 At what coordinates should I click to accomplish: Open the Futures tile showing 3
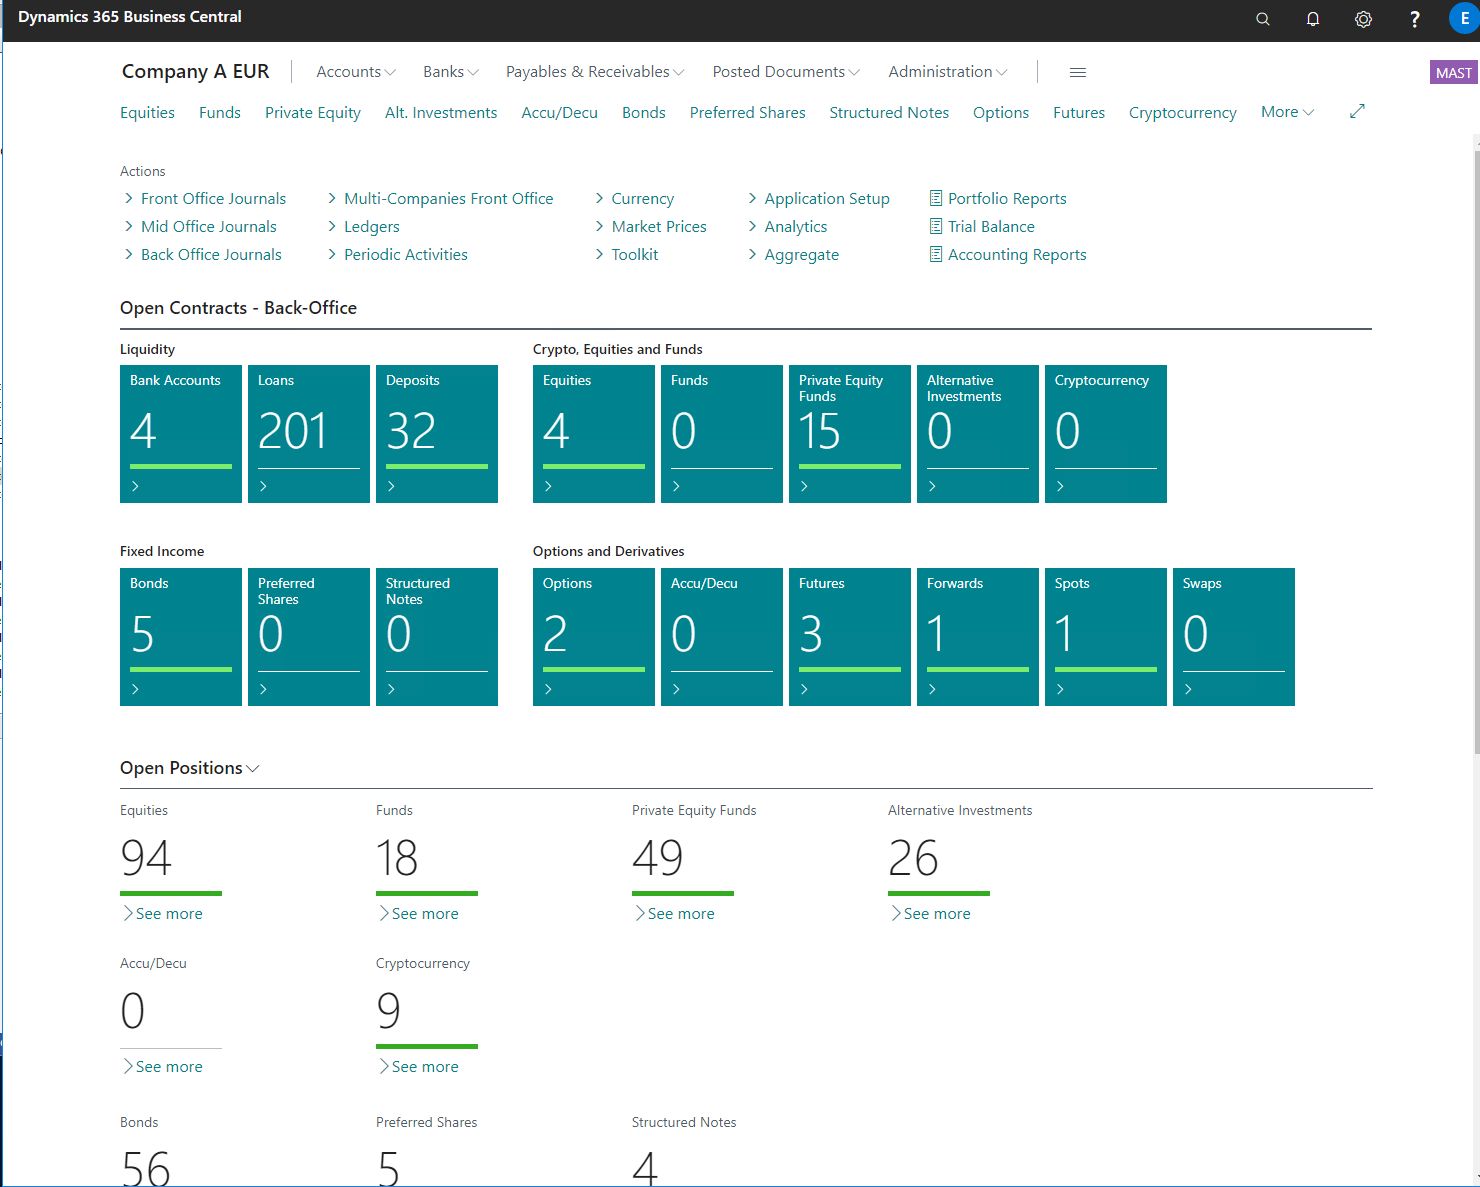click(850, 637)
